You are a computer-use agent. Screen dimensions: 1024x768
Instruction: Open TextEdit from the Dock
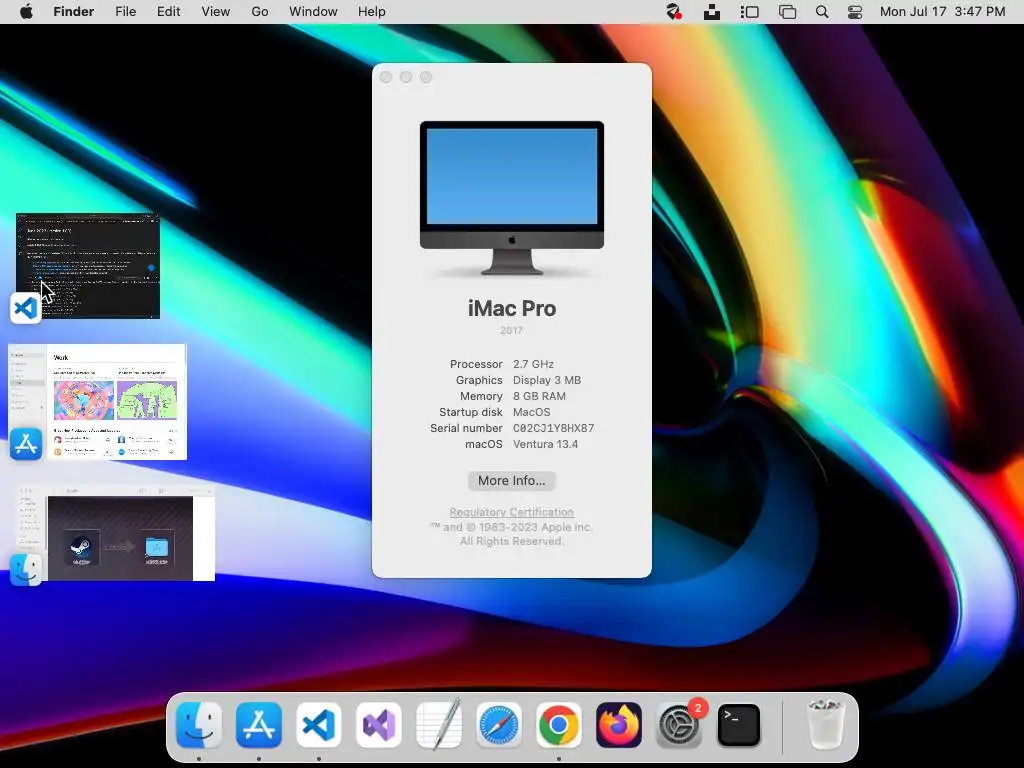pos(439,725)
